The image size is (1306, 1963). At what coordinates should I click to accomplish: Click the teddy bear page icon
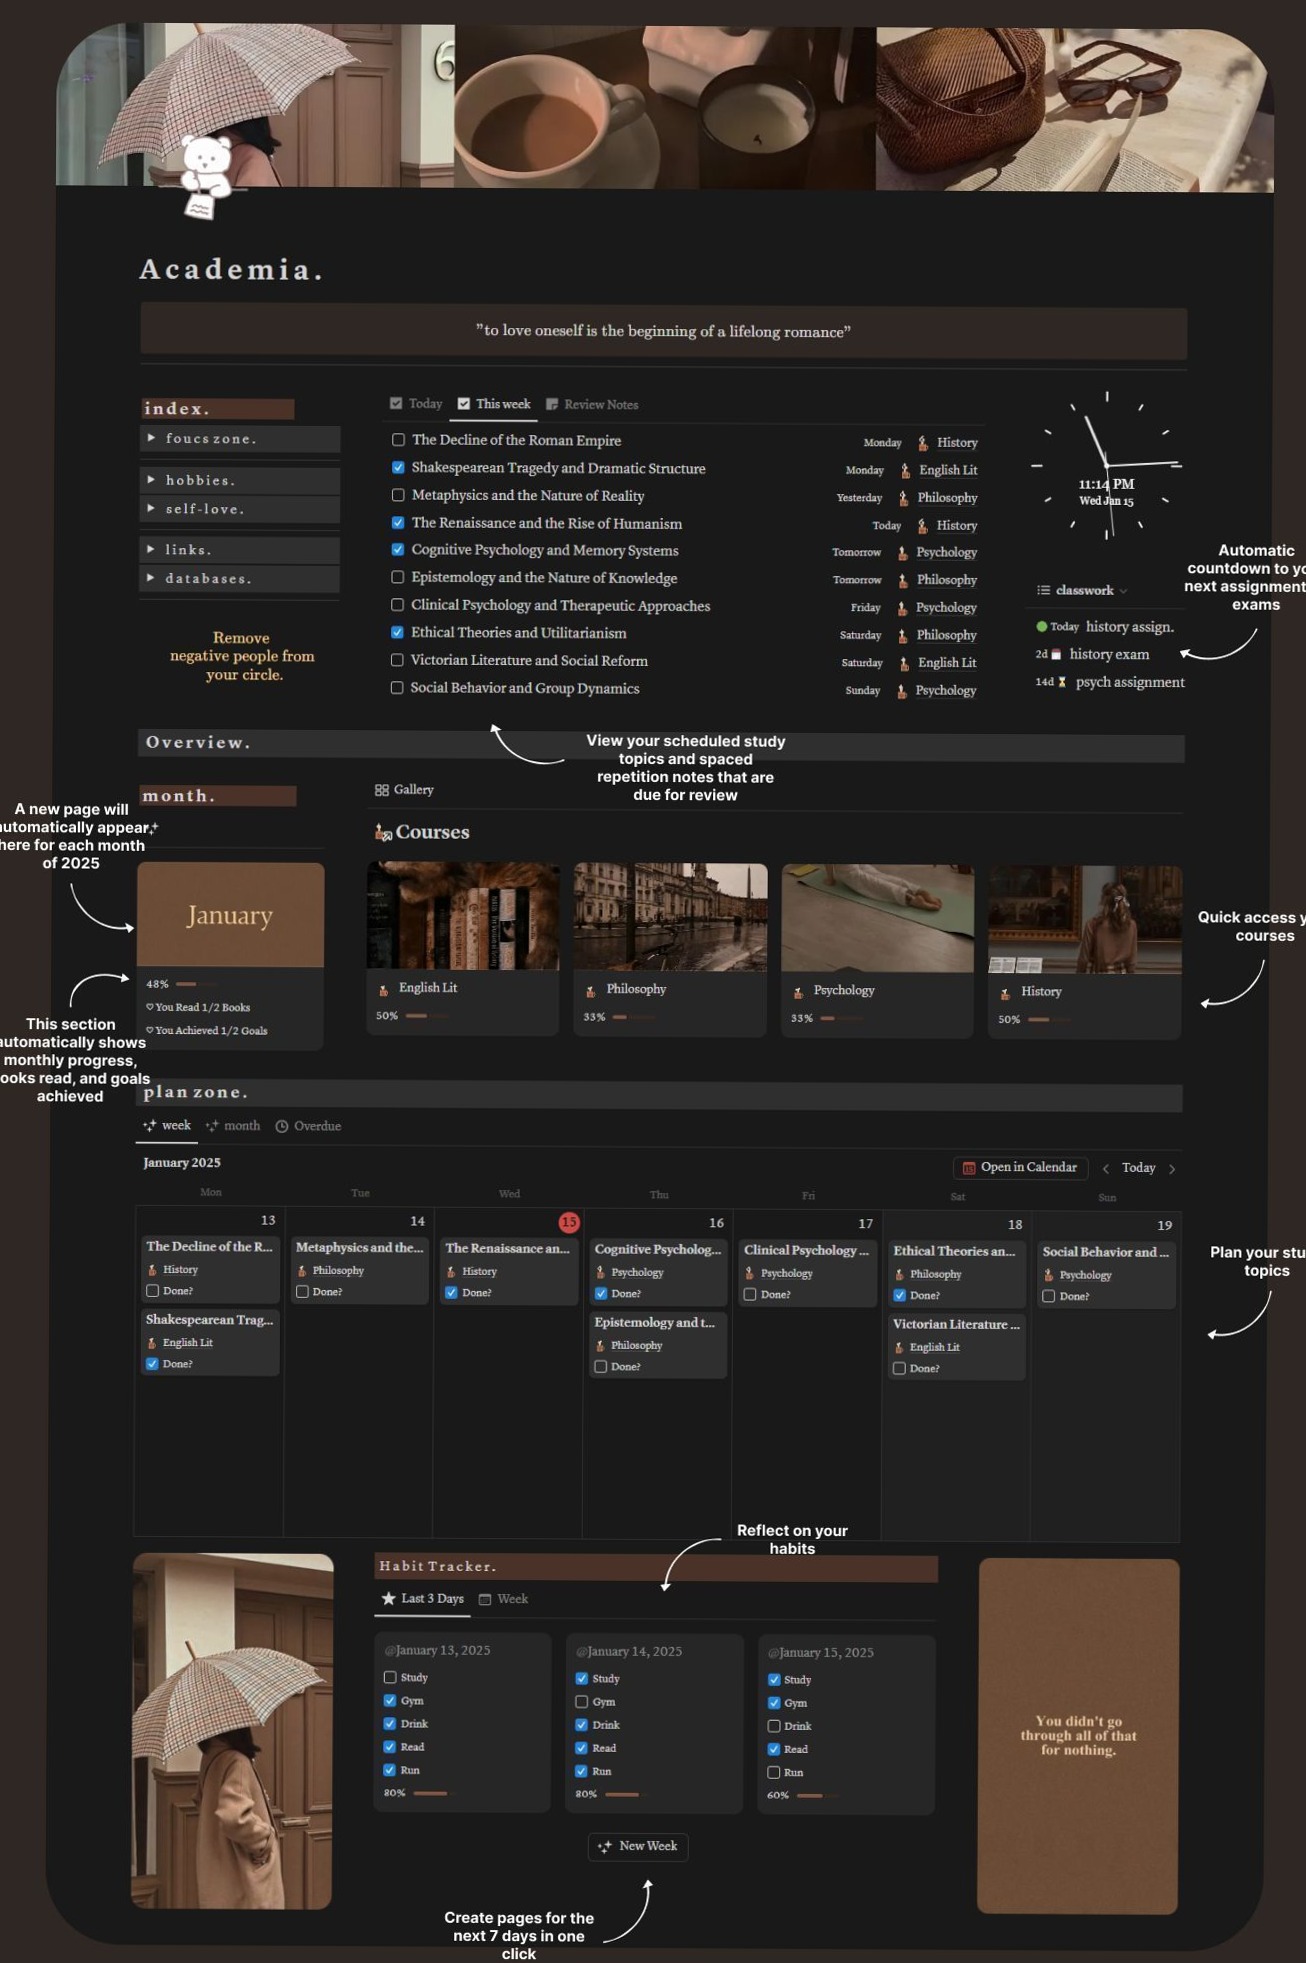[206, 176]
